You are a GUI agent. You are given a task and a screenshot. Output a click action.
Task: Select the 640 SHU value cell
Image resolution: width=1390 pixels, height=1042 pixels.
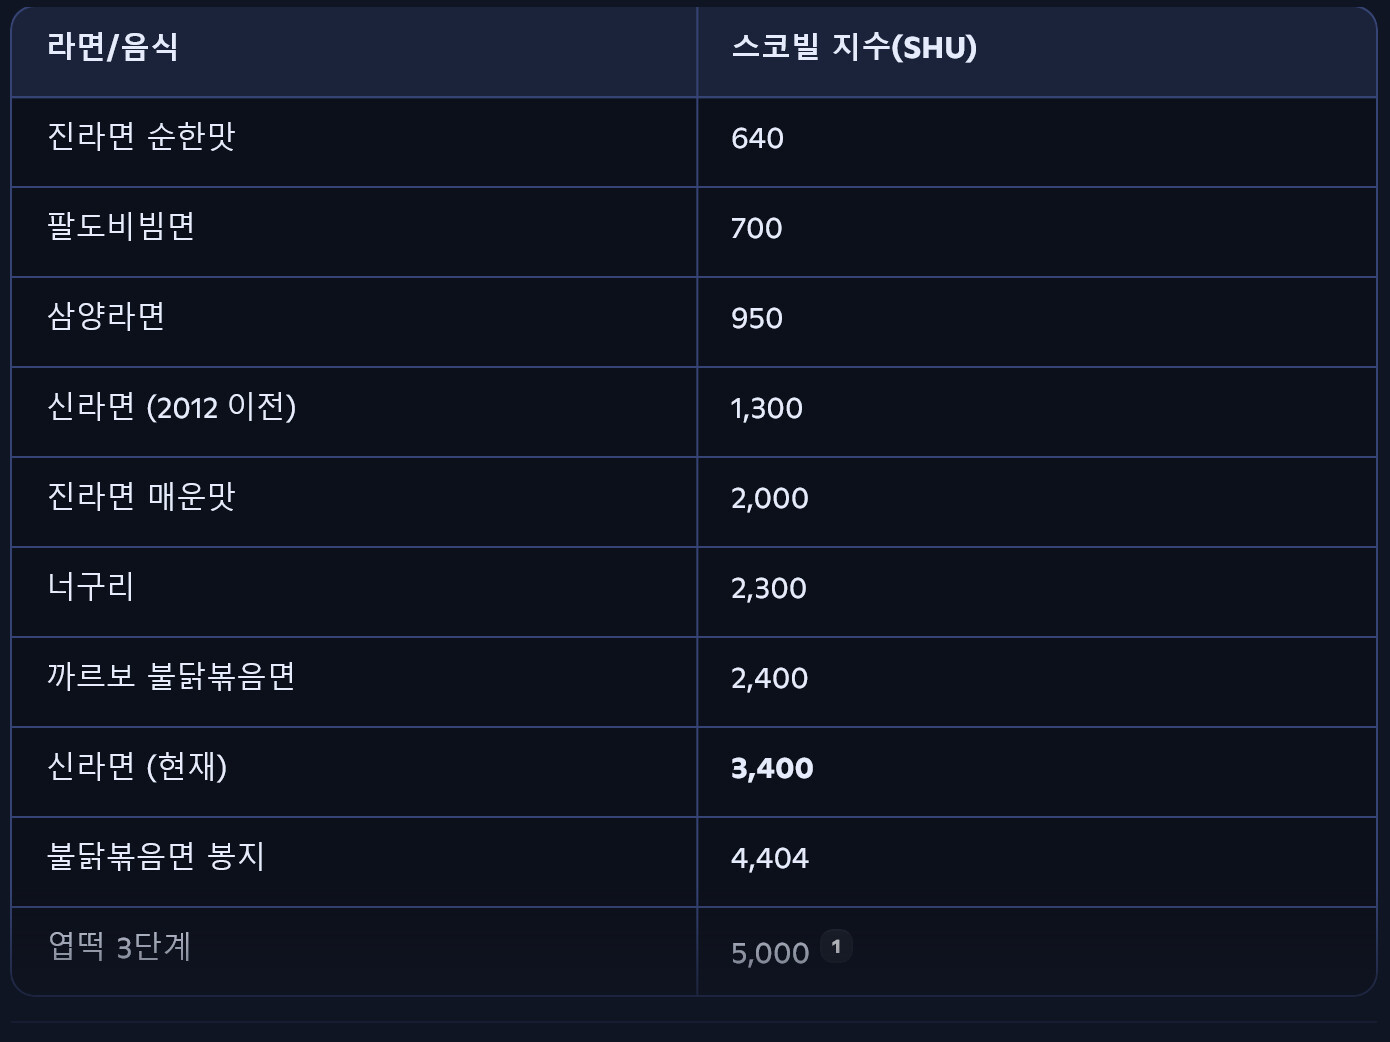click(1036, 142)
